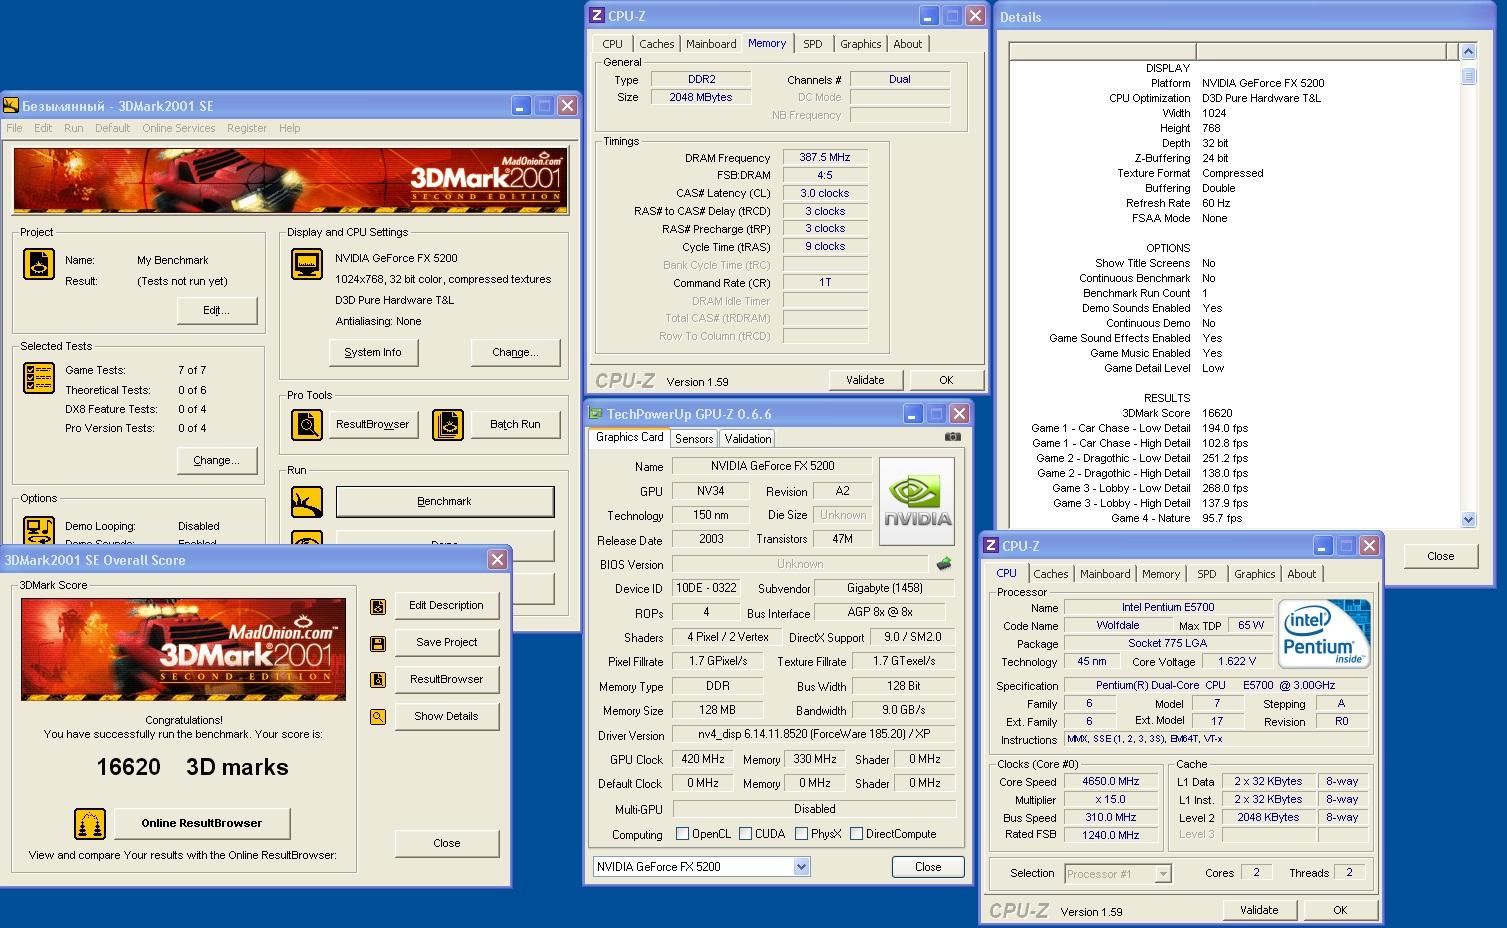
Task: Click the NVIDIA logo in GPU-Z
Action: pos(917,502)
